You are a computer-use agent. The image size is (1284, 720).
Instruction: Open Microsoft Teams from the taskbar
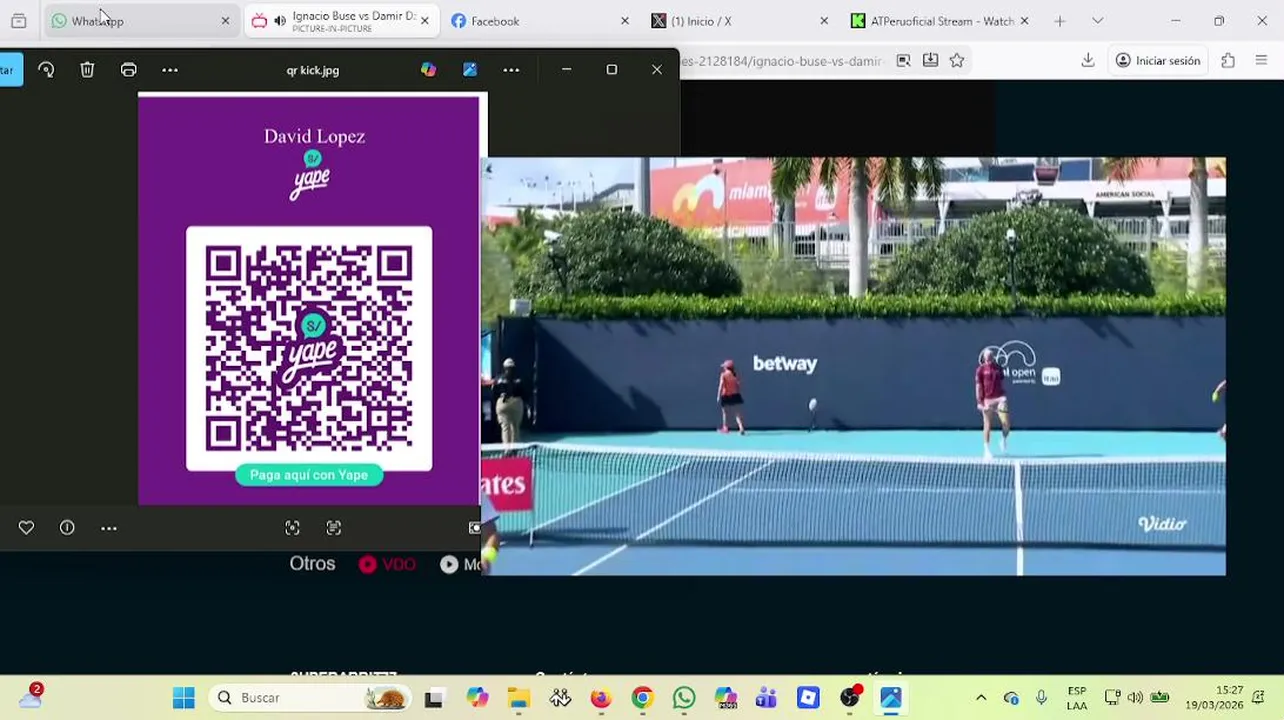click(x=767, y=698)
